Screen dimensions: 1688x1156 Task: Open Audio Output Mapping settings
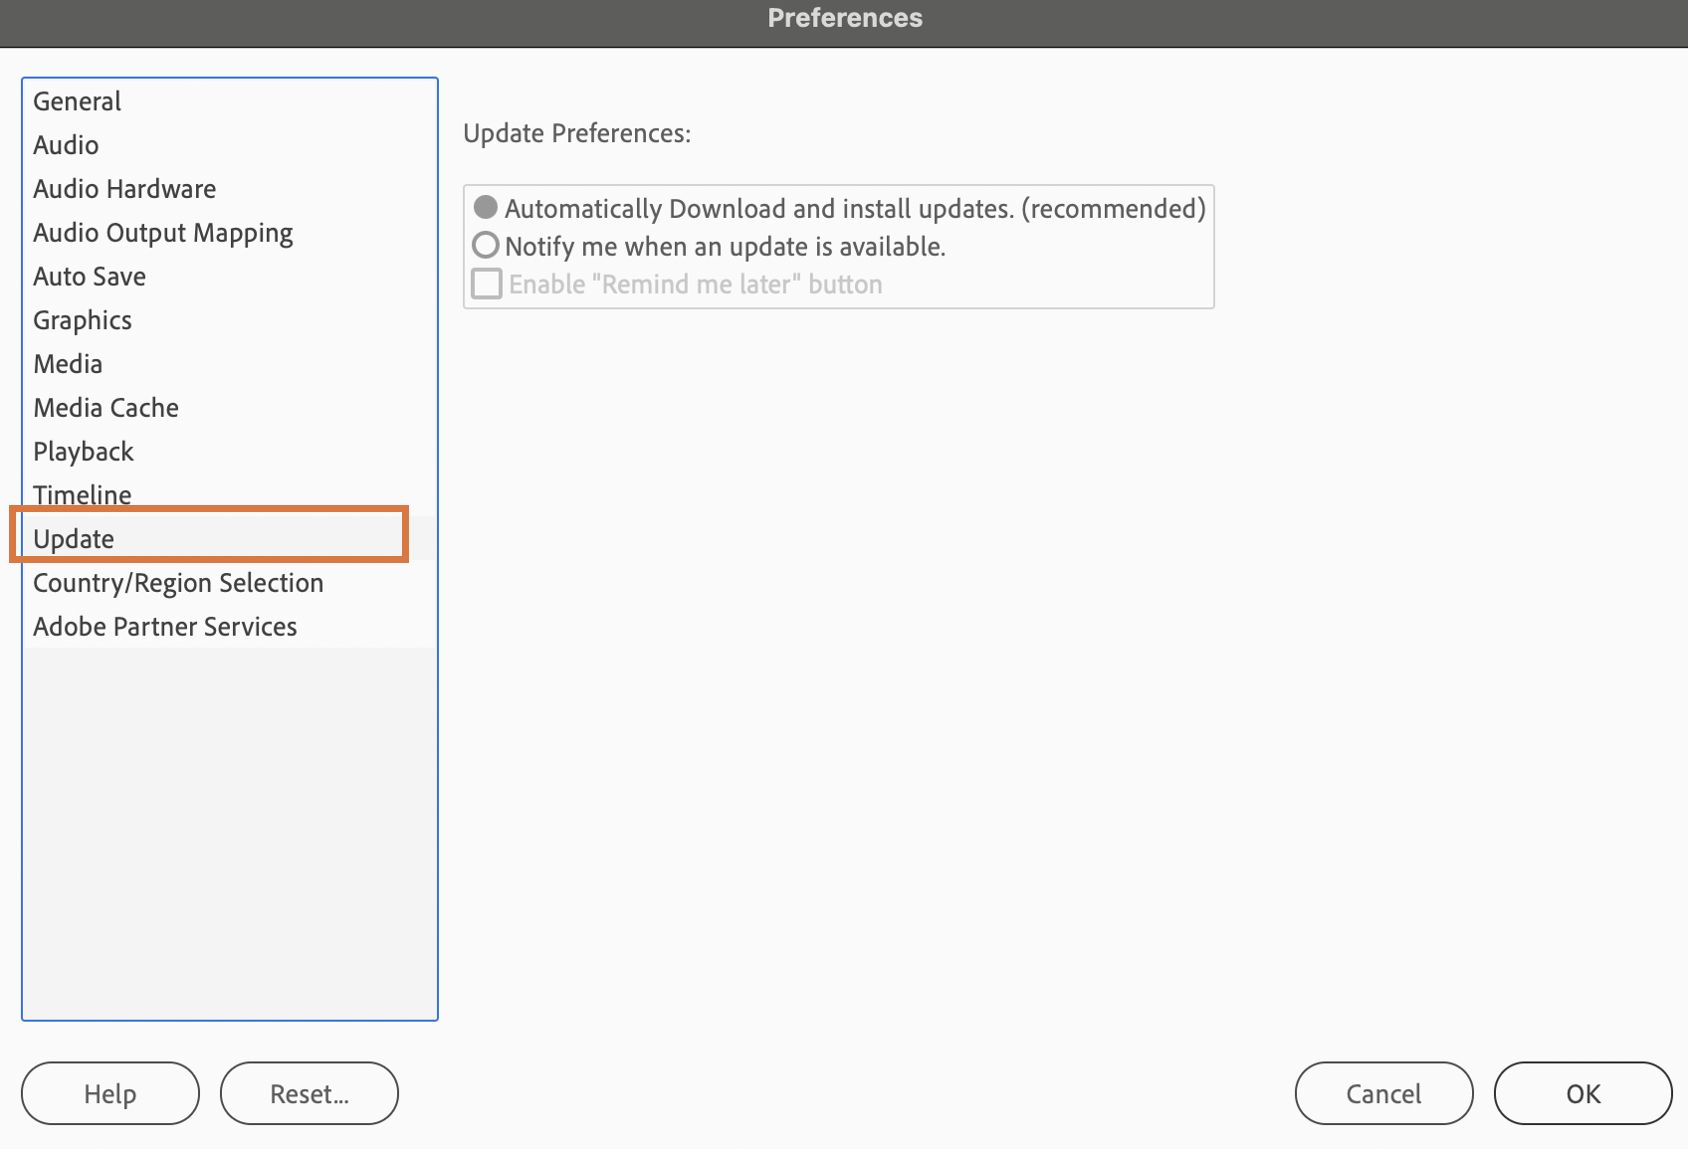[x=163, y=233]
